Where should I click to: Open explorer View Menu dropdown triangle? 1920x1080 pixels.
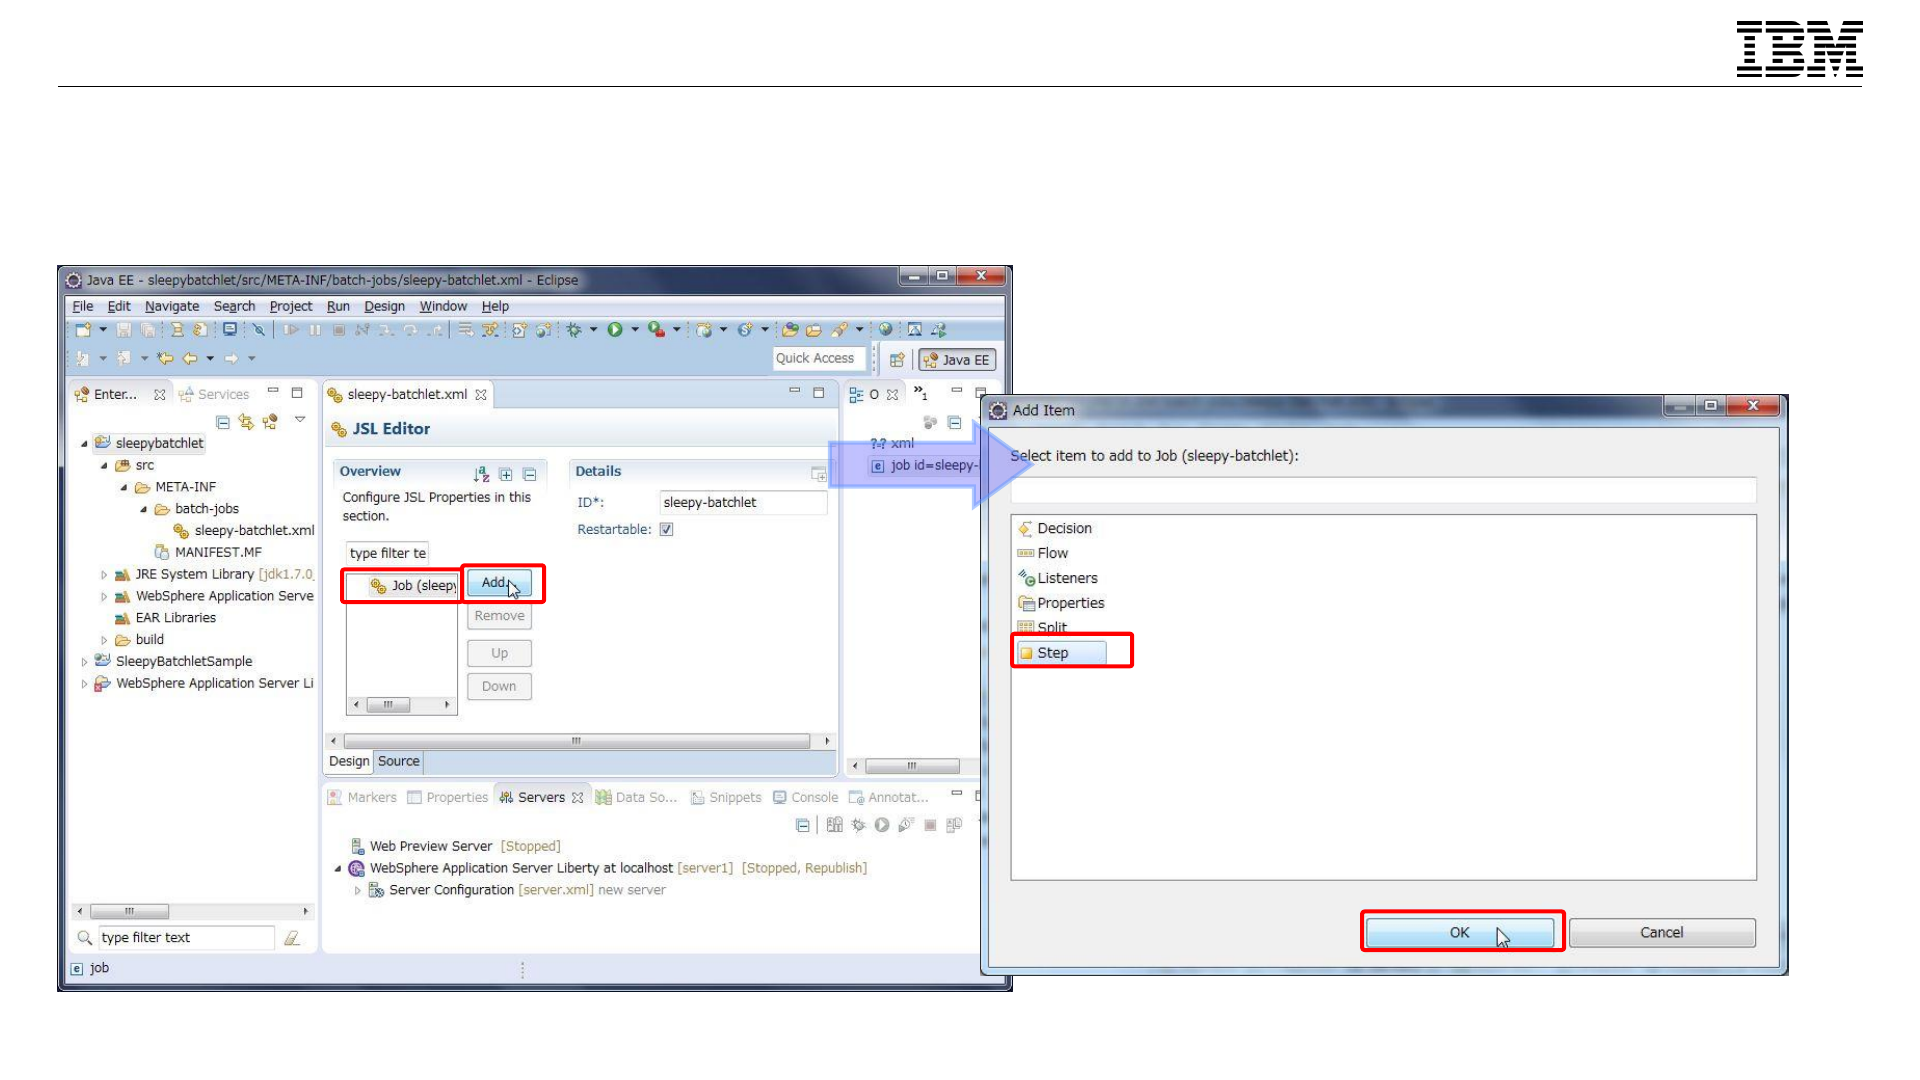click(x=300, y=420)
